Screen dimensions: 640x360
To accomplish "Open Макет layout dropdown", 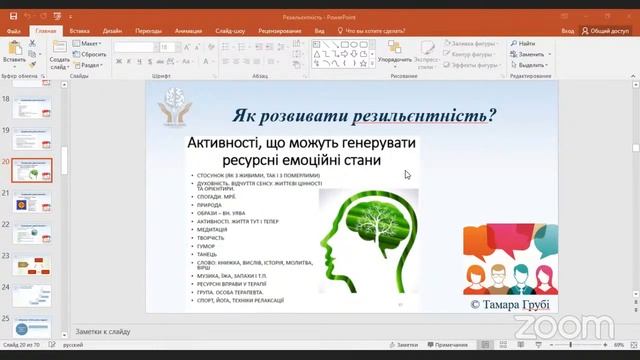I will tap(87, 43).
